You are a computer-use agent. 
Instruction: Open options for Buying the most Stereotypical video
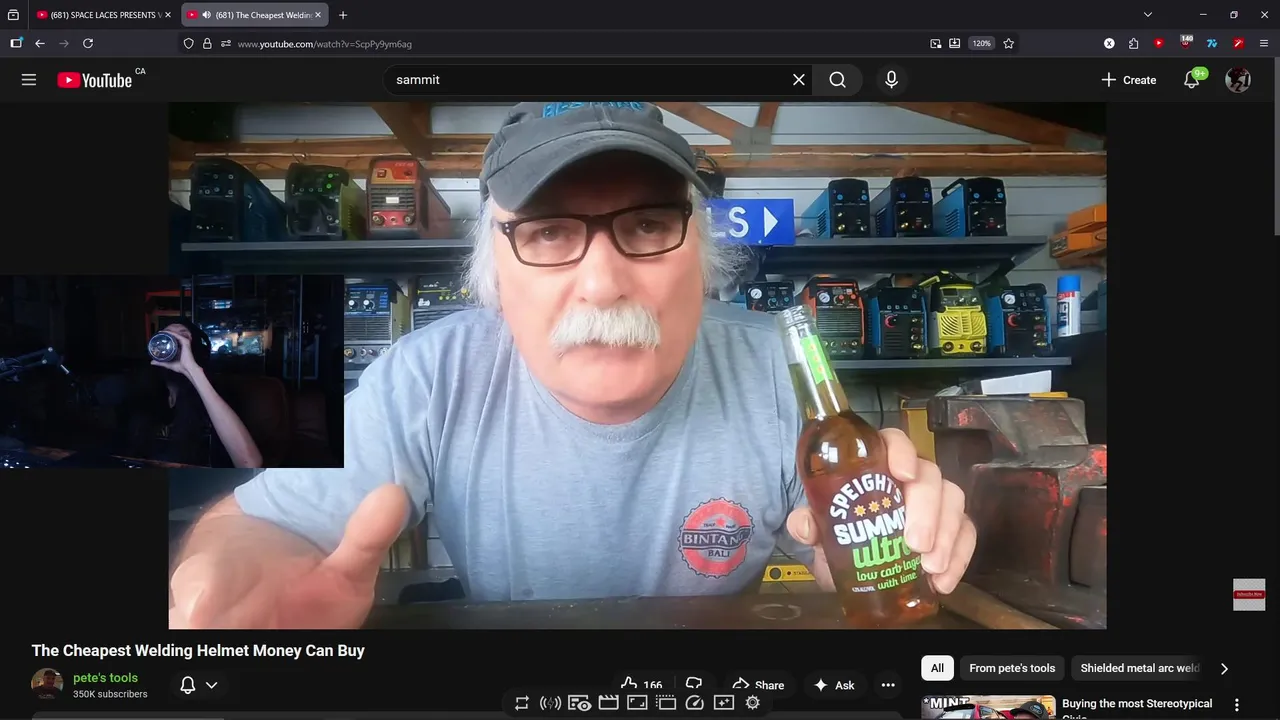pos(1237,705)
